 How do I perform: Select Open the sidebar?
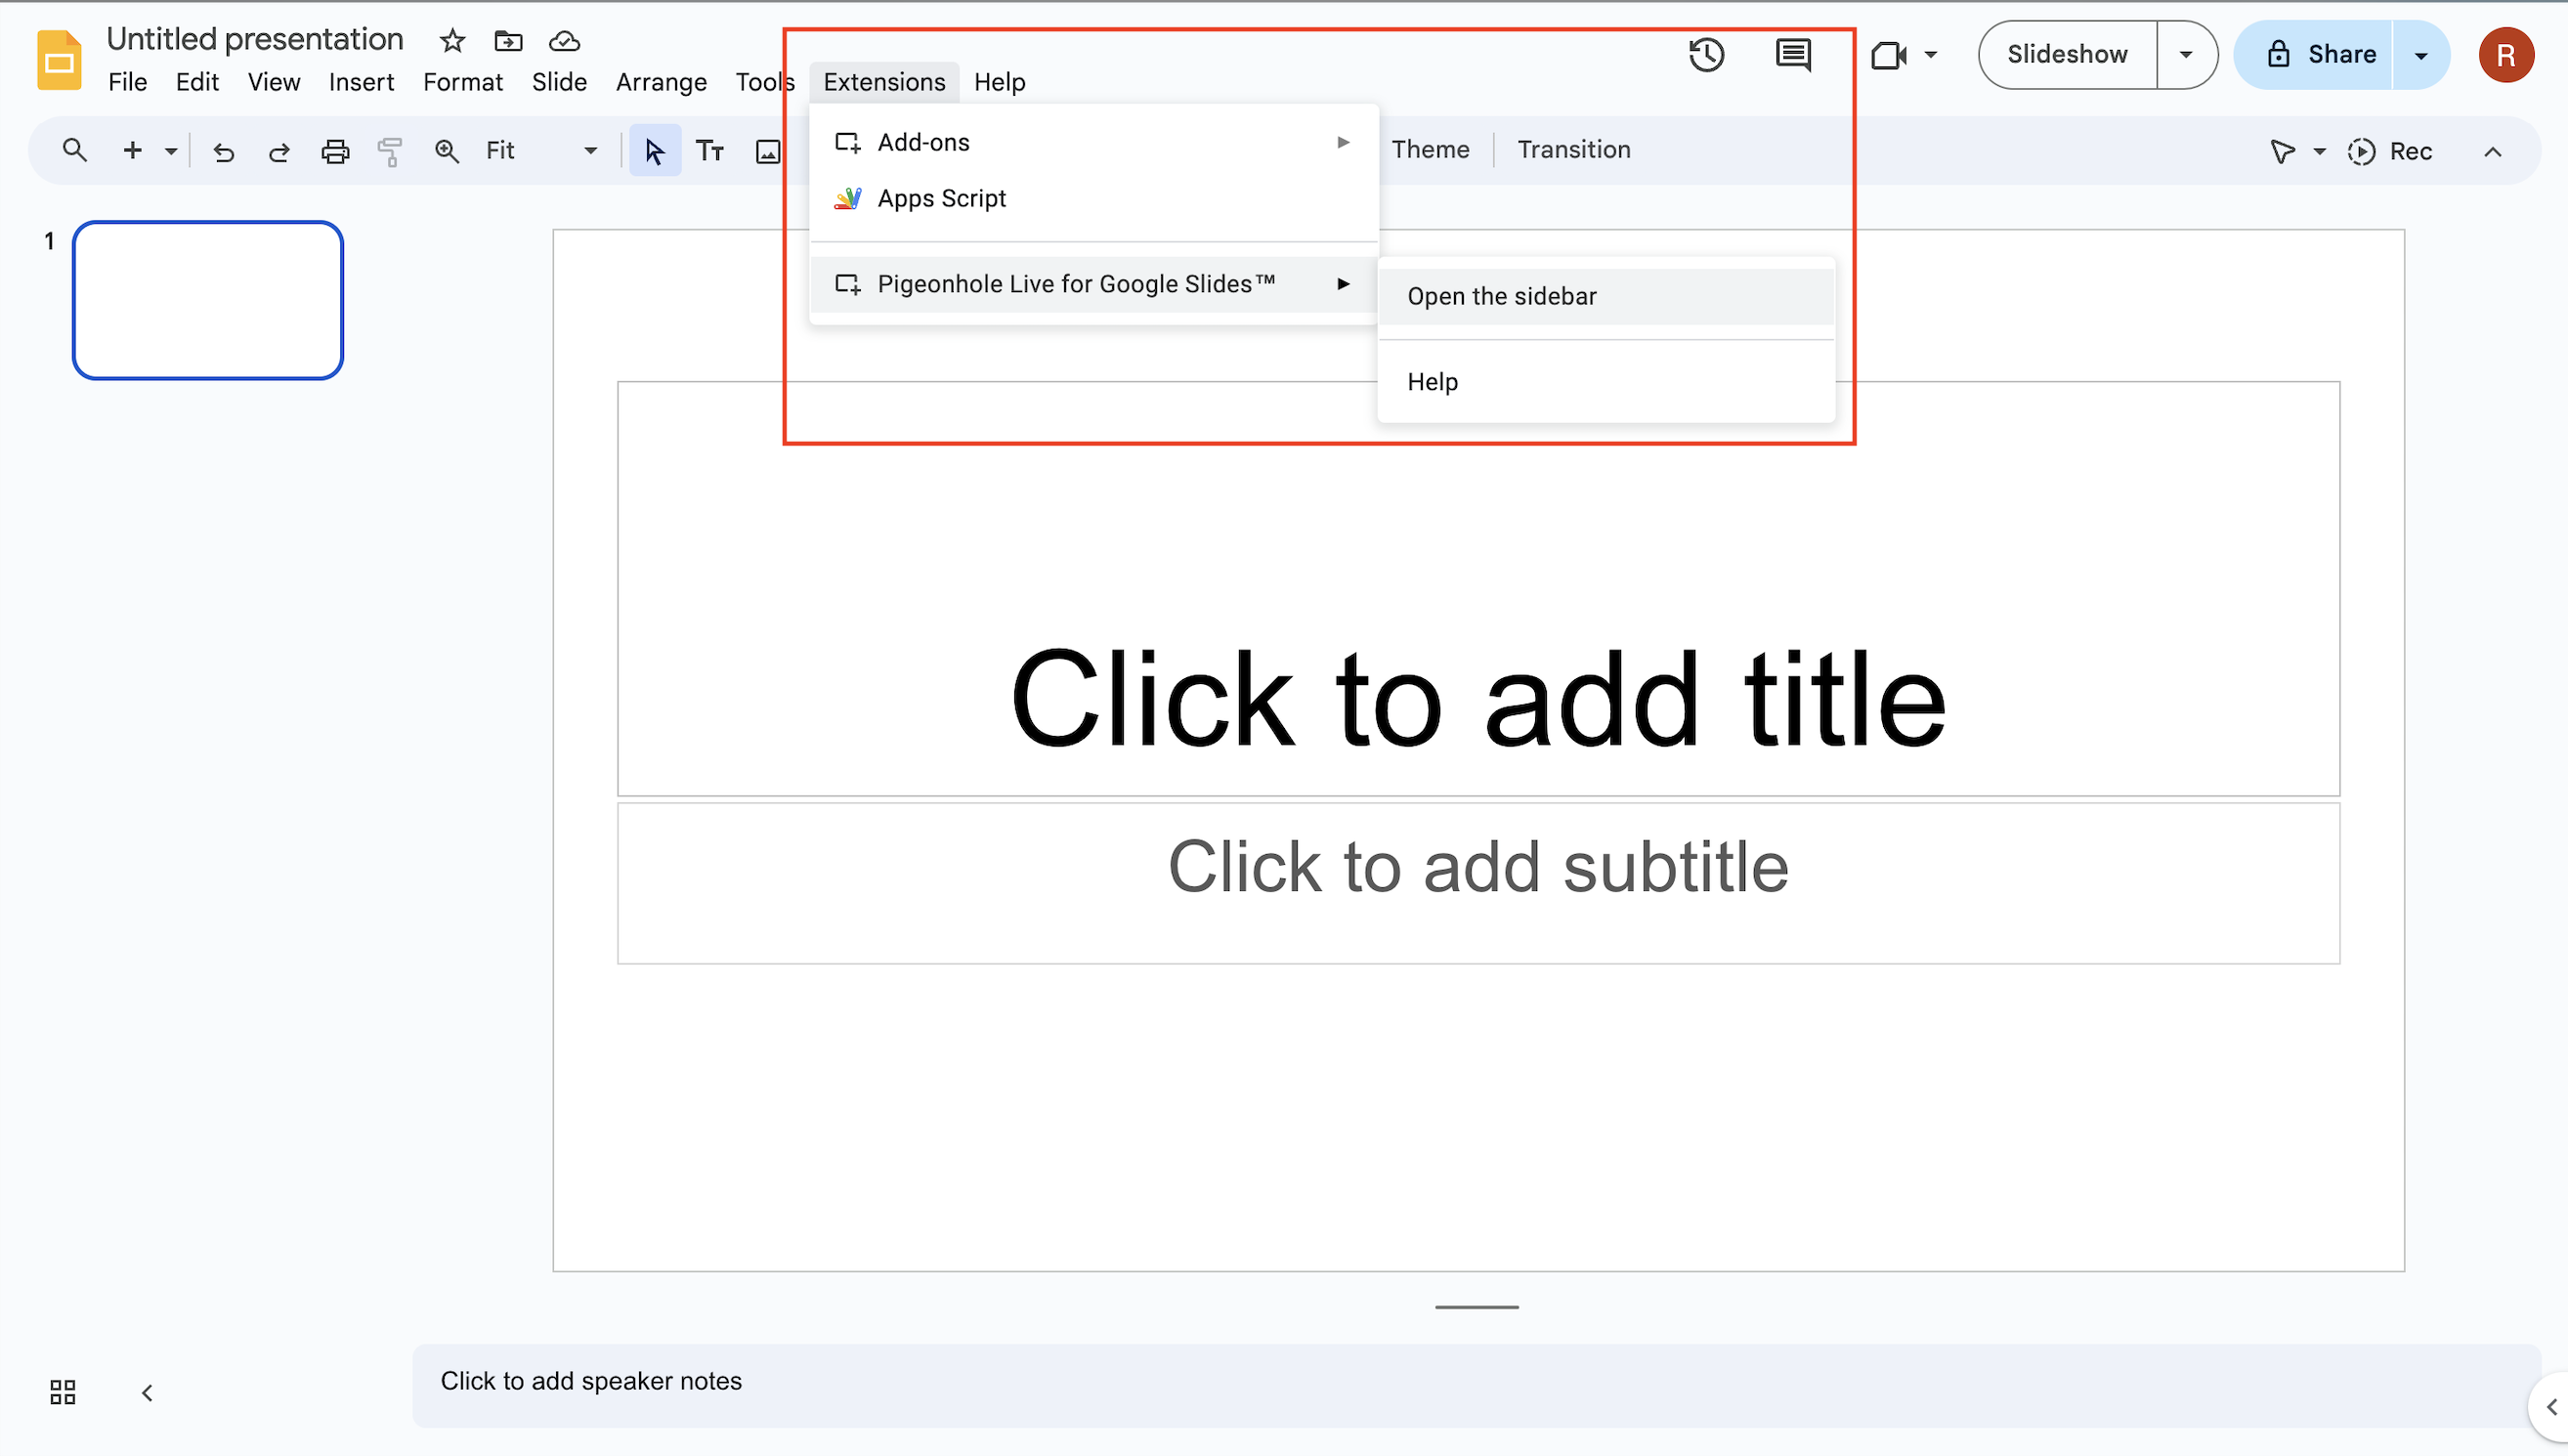1606,296
